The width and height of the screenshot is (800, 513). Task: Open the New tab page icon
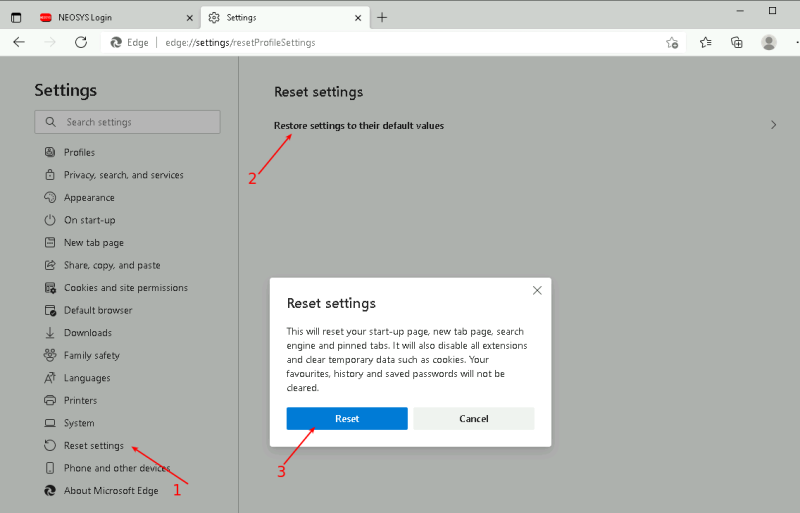pyautogui.click(x=50, y=242)
